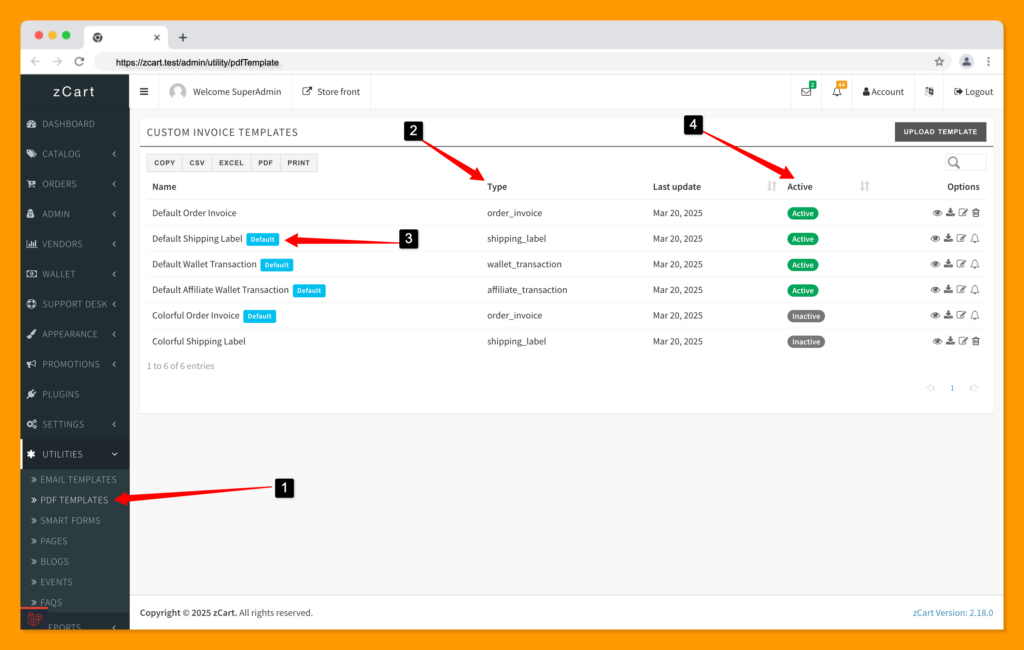Click bell icon for Colorful Order Invoice
The width and height of the screenshot is (1024, 650).
pyautogui.click(x=975, y=316)
